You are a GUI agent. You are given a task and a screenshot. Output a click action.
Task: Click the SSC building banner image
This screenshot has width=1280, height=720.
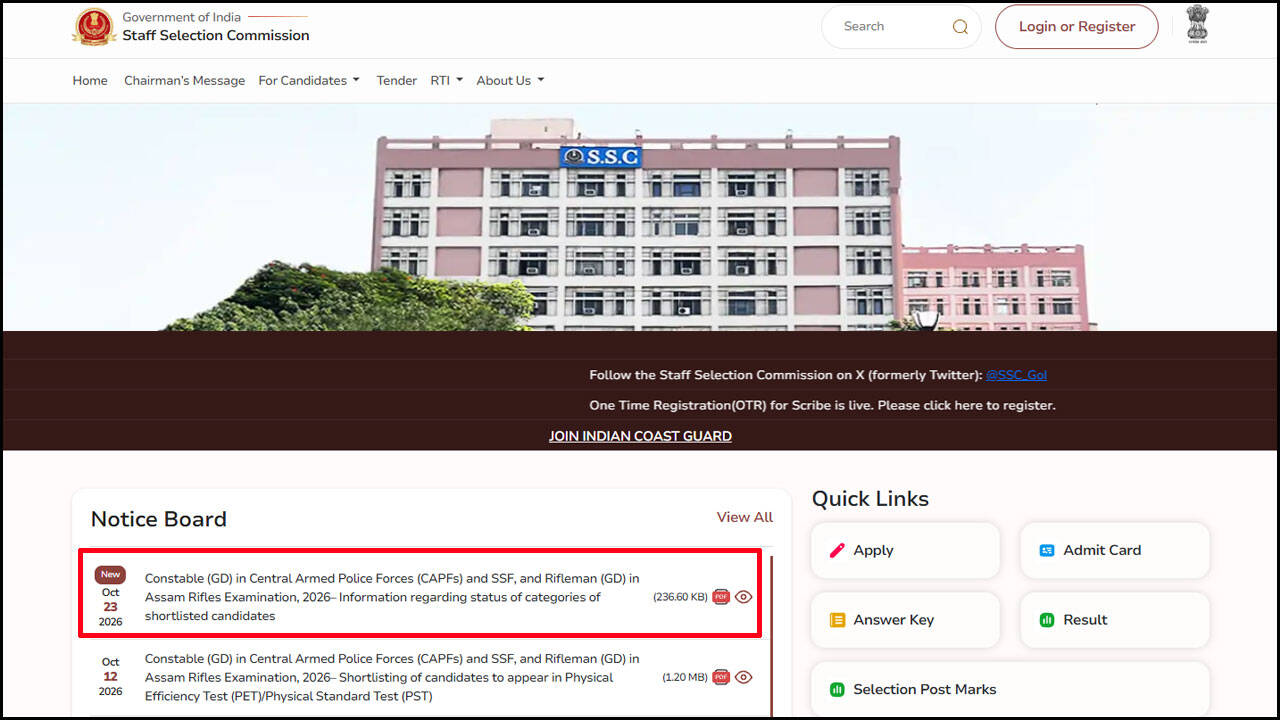pyautogui.click(x=640, y=217)
